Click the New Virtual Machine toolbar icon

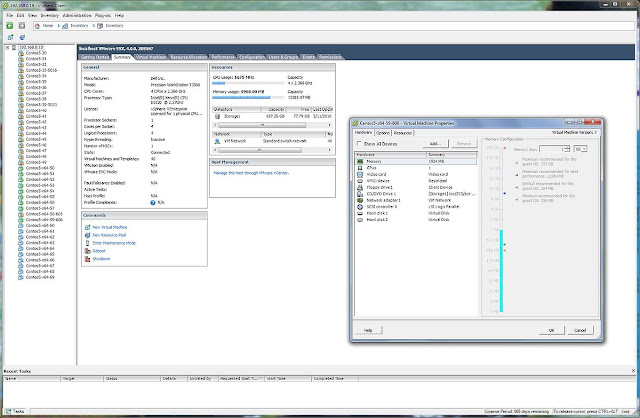pyautogui.click(x=11, y=37)
